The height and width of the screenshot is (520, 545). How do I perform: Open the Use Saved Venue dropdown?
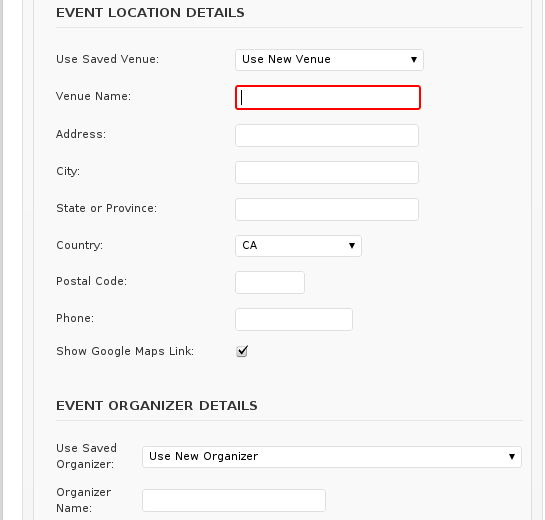329,60
